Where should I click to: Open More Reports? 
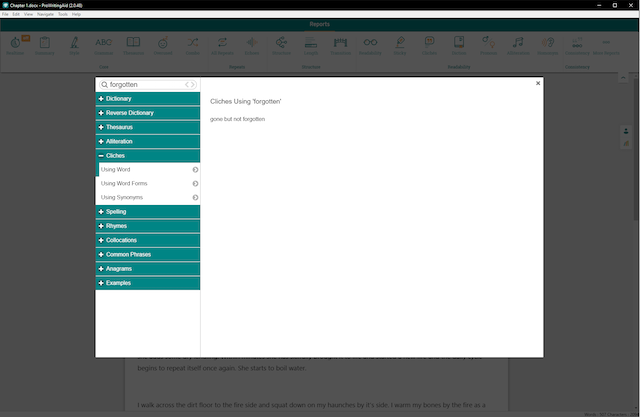[606, 45]
